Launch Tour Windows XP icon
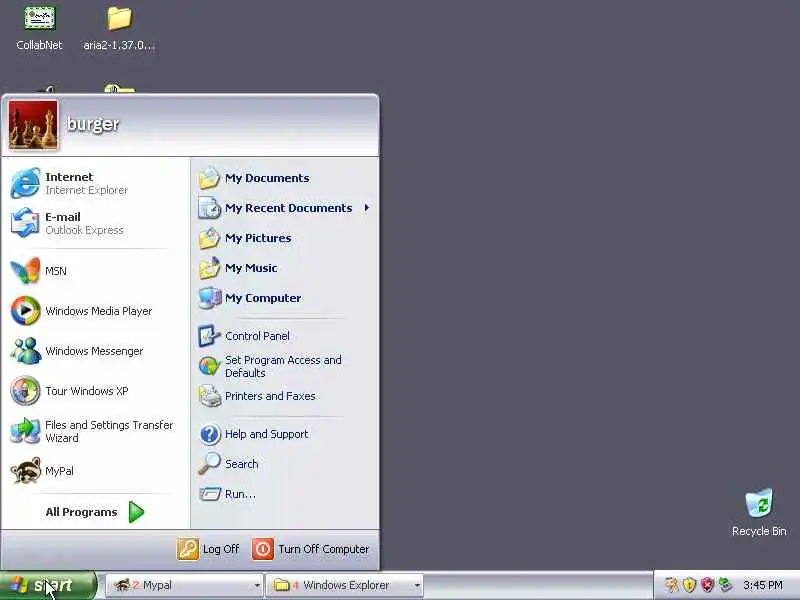The image size is (800, 600). tap(25, 391)
